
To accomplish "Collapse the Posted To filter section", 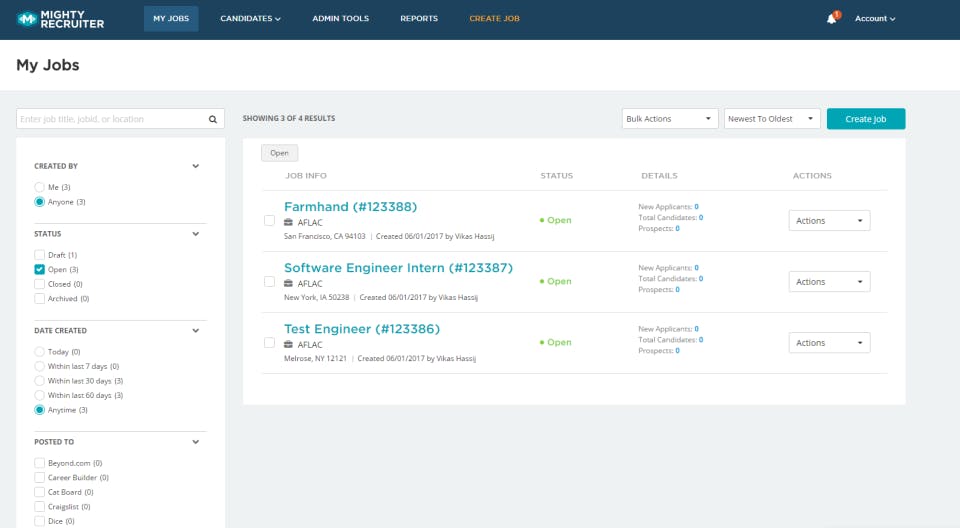I will point(195,442).
